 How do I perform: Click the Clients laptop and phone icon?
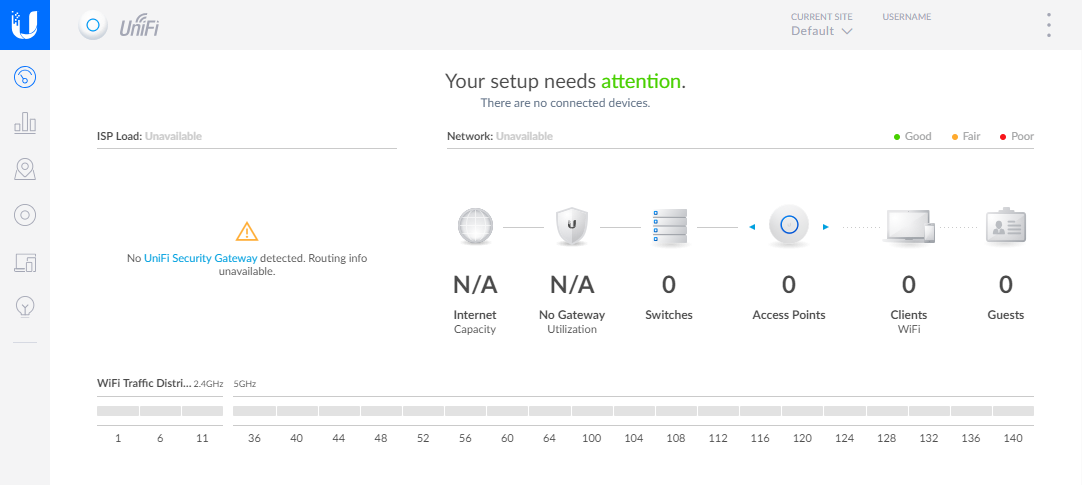click(x=909, y=226)
